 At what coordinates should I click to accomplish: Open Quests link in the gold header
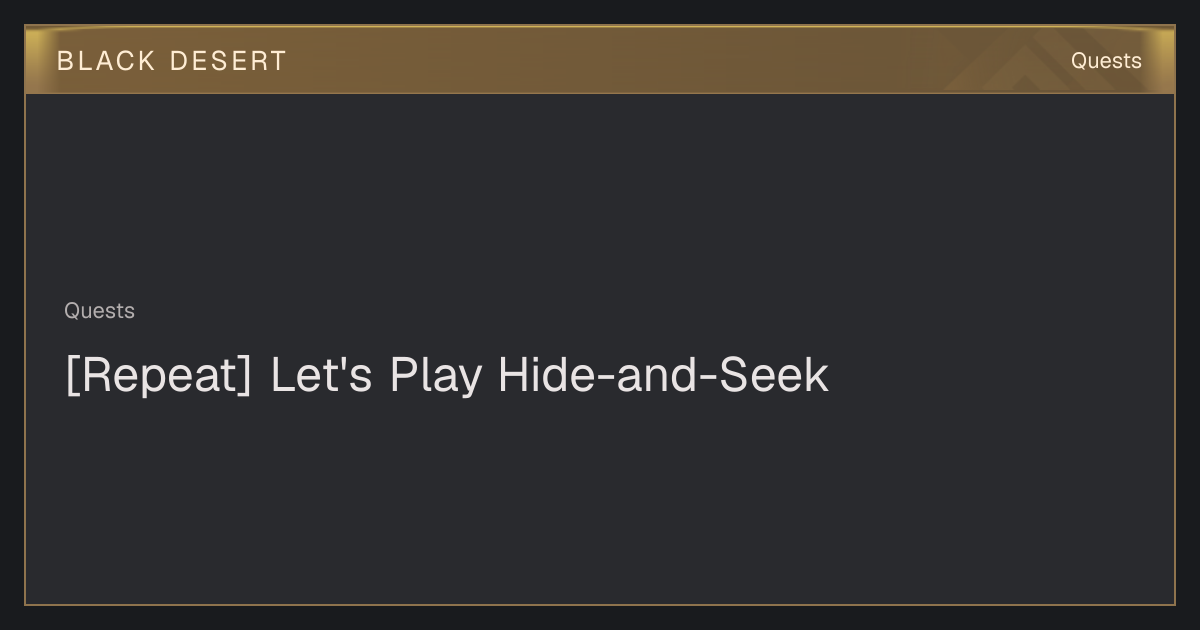1106,61
